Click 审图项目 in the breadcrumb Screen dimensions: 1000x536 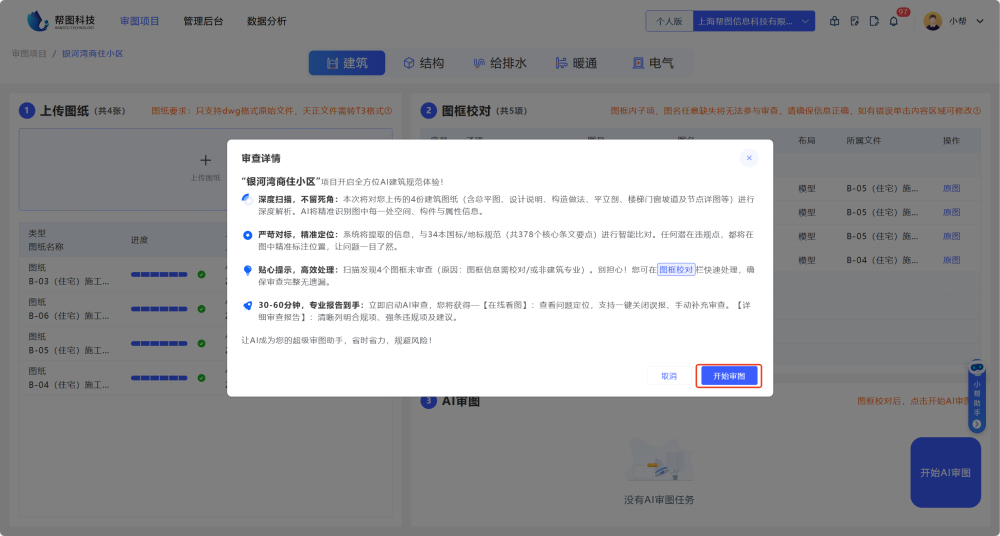pos(29,53)
